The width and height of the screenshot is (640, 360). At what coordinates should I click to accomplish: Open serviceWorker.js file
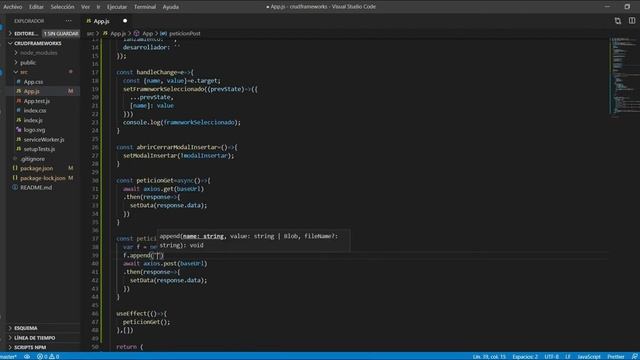tap(44, 139)
